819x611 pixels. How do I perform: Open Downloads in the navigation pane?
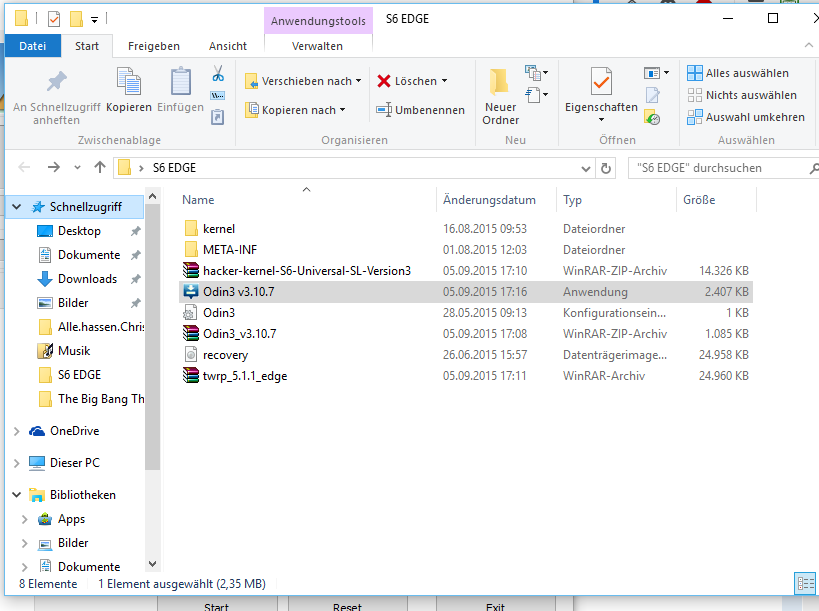pos(87,279)
